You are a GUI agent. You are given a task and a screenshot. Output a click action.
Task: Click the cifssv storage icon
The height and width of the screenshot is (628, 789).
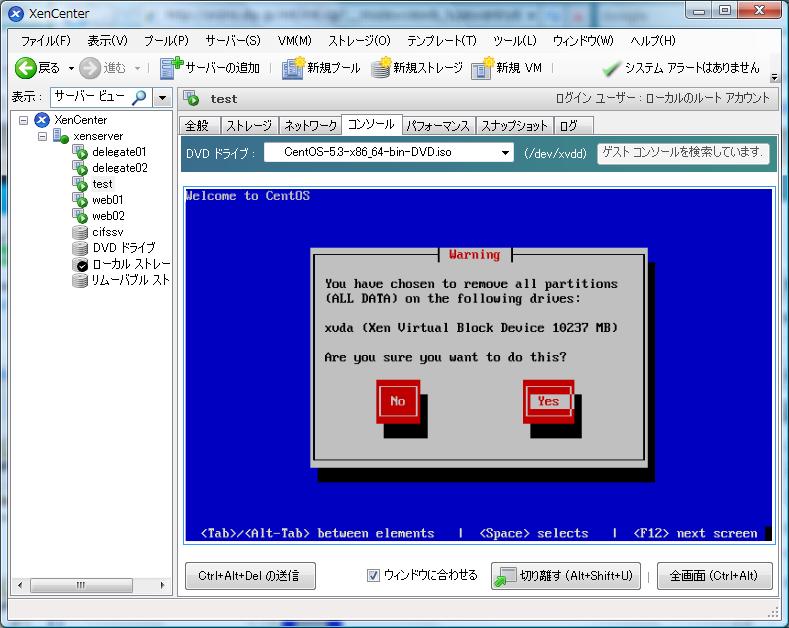click(80, 232)
